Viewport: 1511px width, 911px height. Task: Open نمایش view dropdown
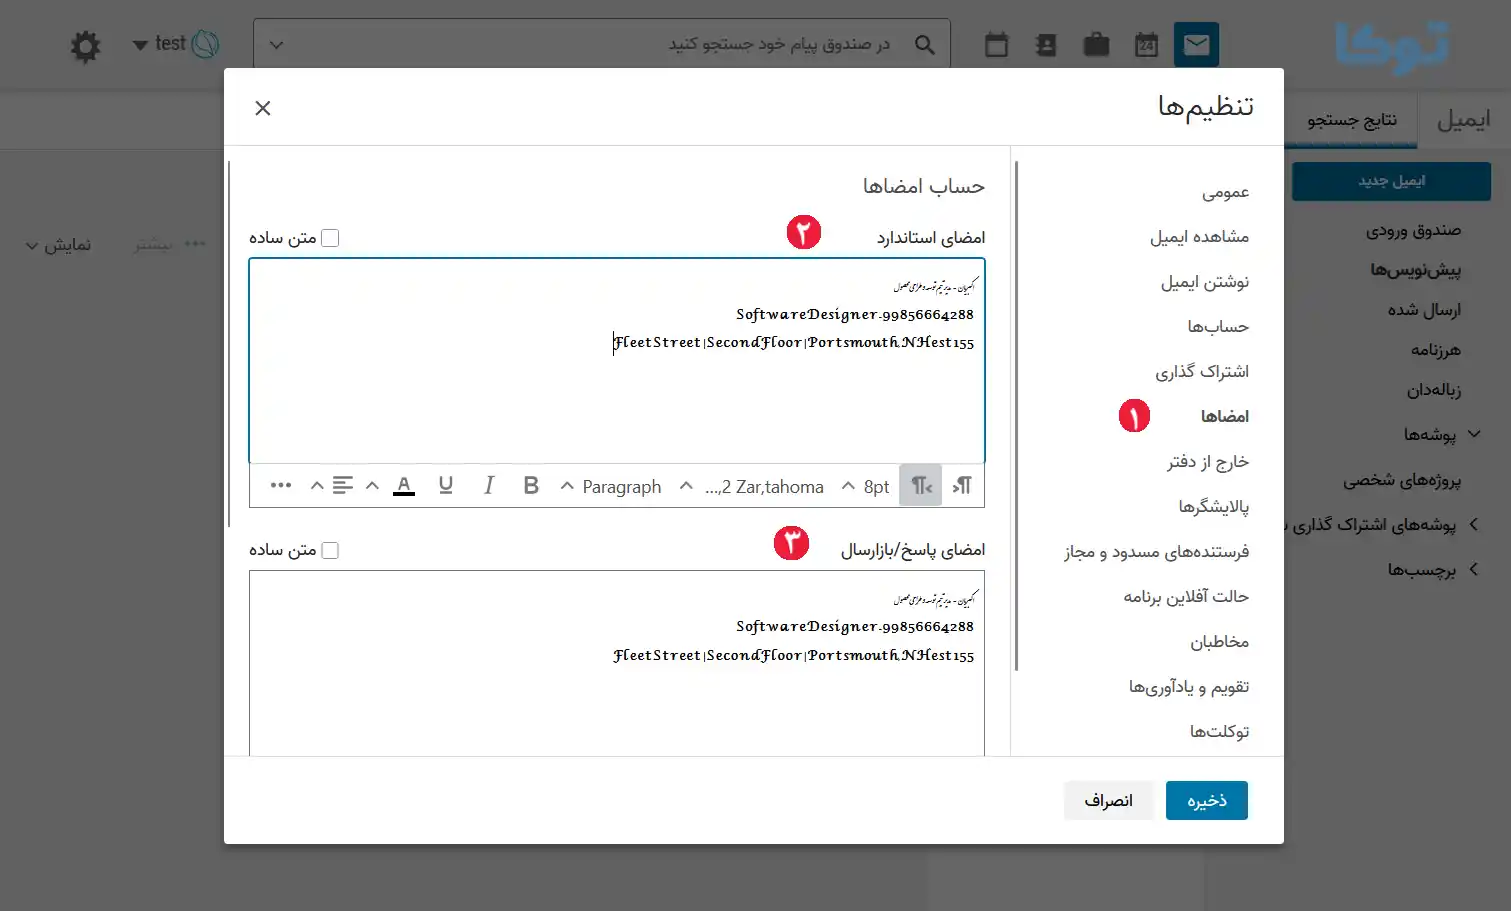[x=58, y=245]
